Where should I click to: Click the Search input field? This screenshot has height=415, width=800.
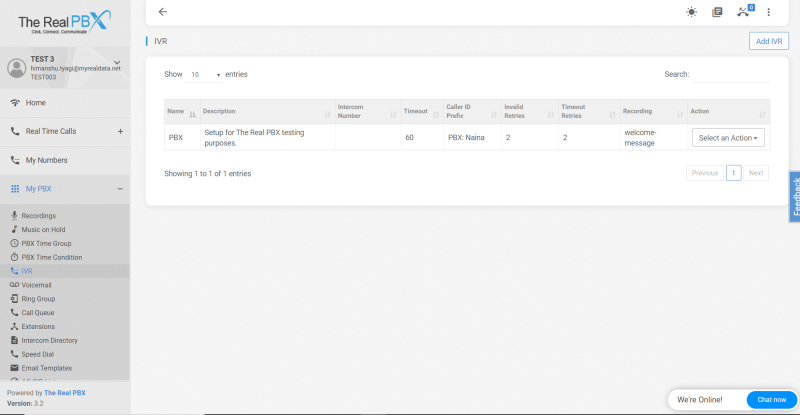(x=732, y=74)
